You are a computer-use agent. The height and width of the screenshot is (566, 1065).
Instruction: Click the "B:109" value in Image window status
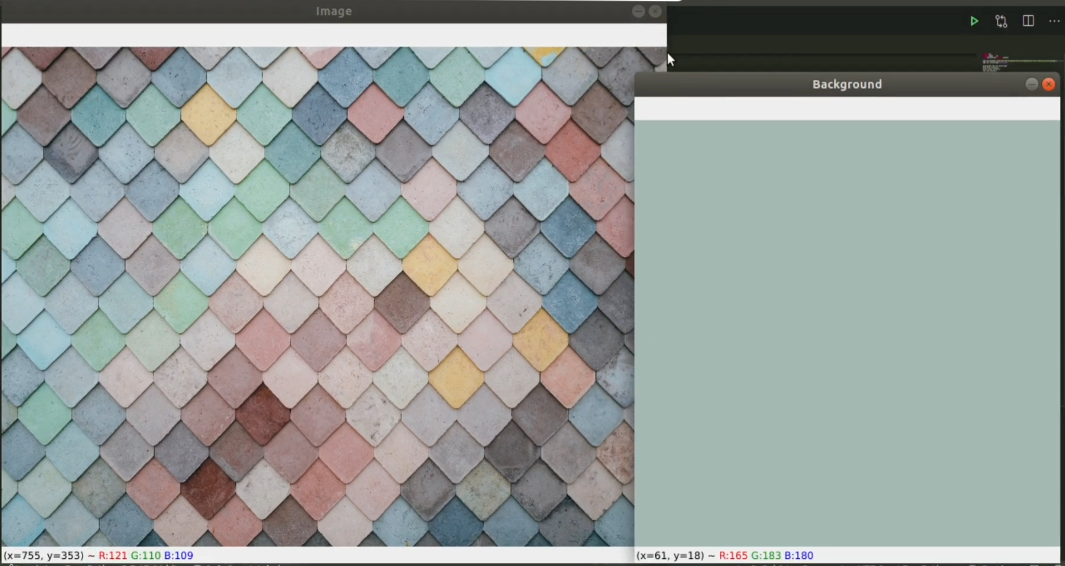pyautogui.click(x=179, y=556)
